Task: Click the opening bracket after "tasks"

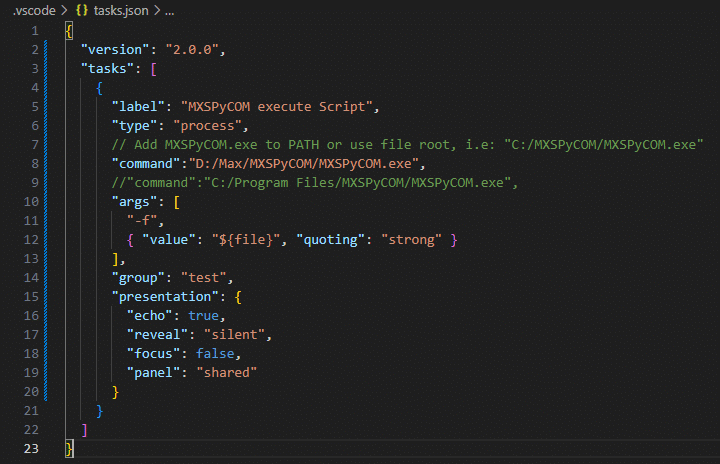Action: click(x=154, y=69)
